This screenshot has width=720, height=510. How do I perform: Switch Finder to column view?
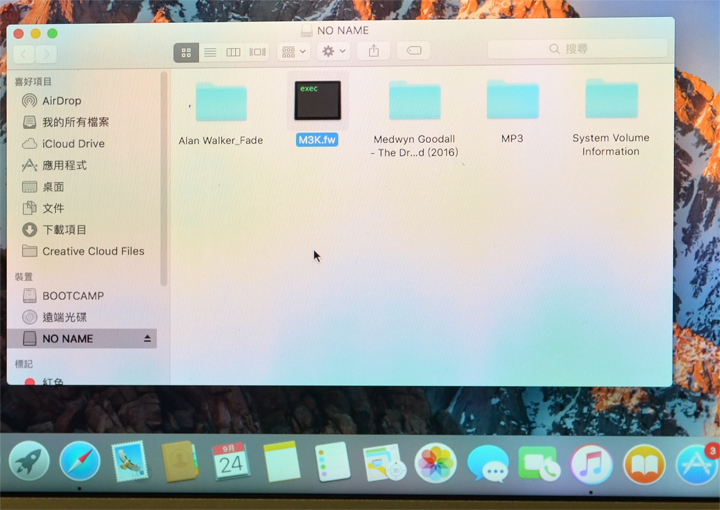point(233,52)
